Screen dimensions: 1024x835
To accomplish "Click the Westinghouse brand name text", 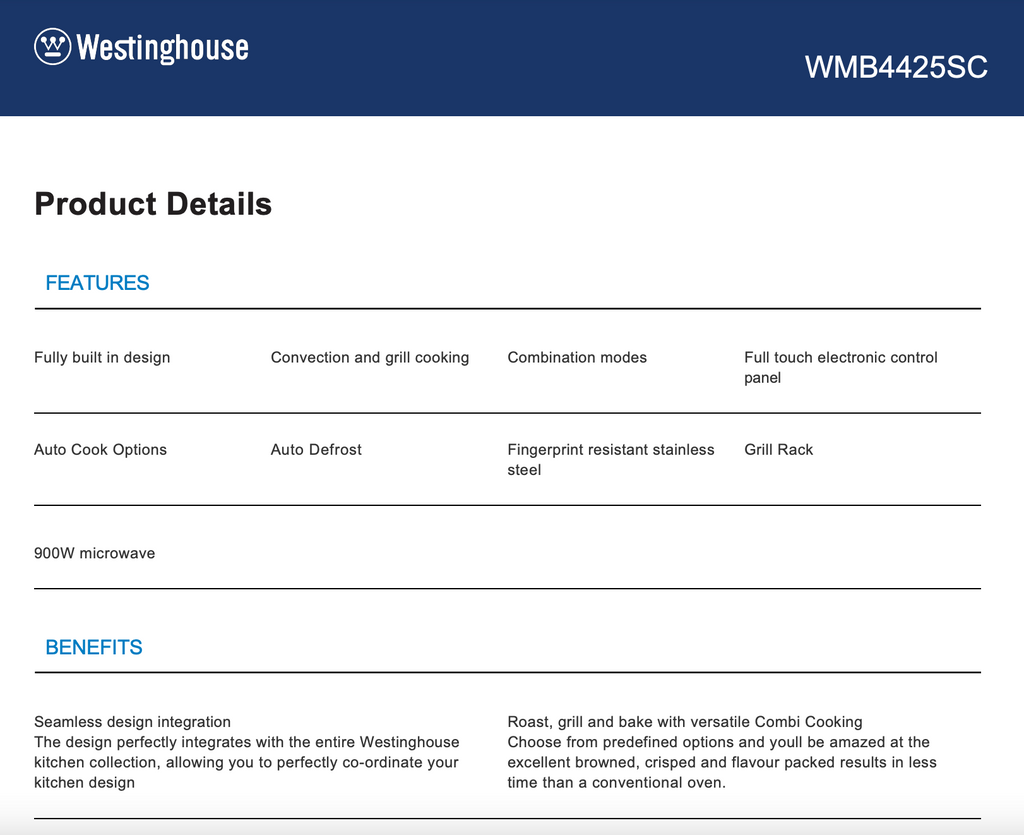I will (x=162, y=47).
